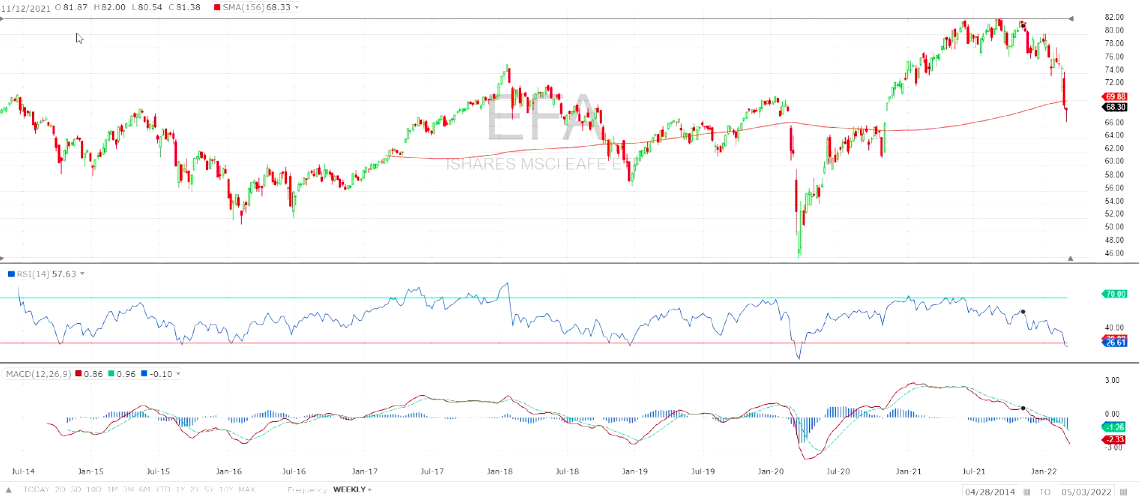Click the blue RSI legend square
This screenshot has width=1139, height=496.
9,273
